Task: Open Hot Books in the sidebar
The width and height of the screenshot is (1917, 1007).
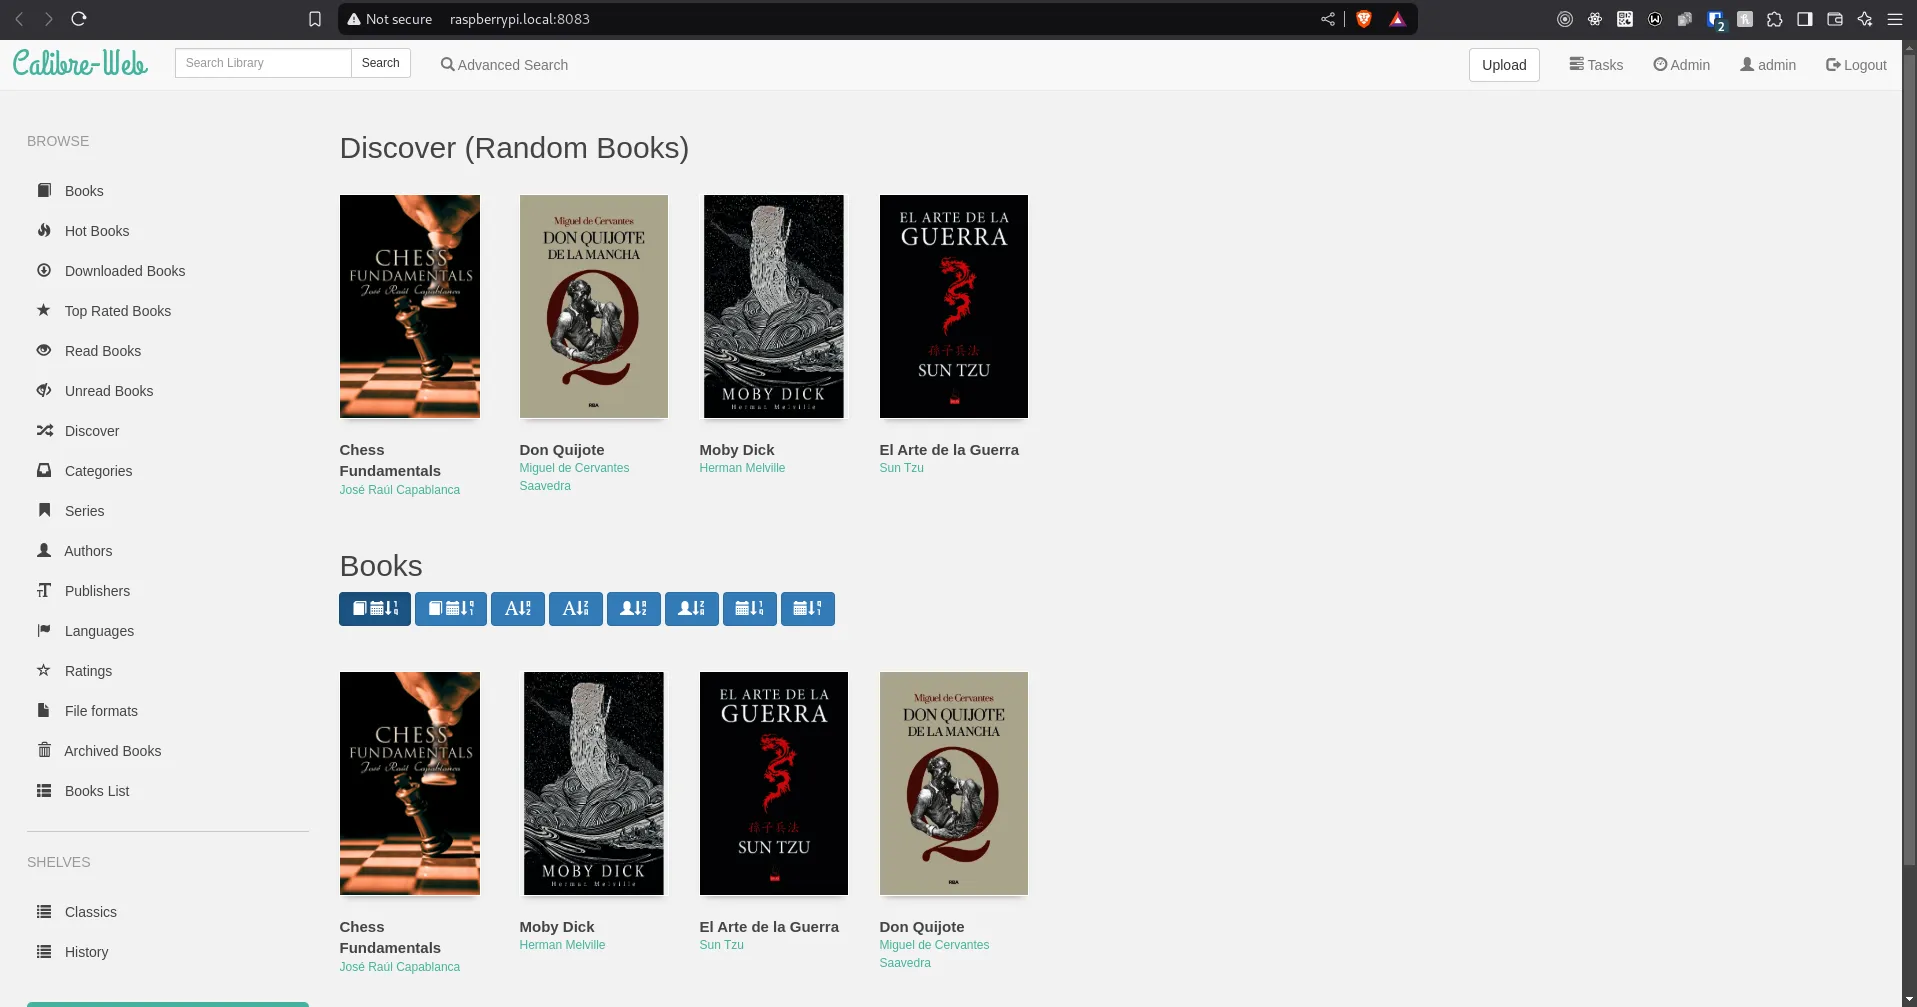Action: [x=96, y=231]
